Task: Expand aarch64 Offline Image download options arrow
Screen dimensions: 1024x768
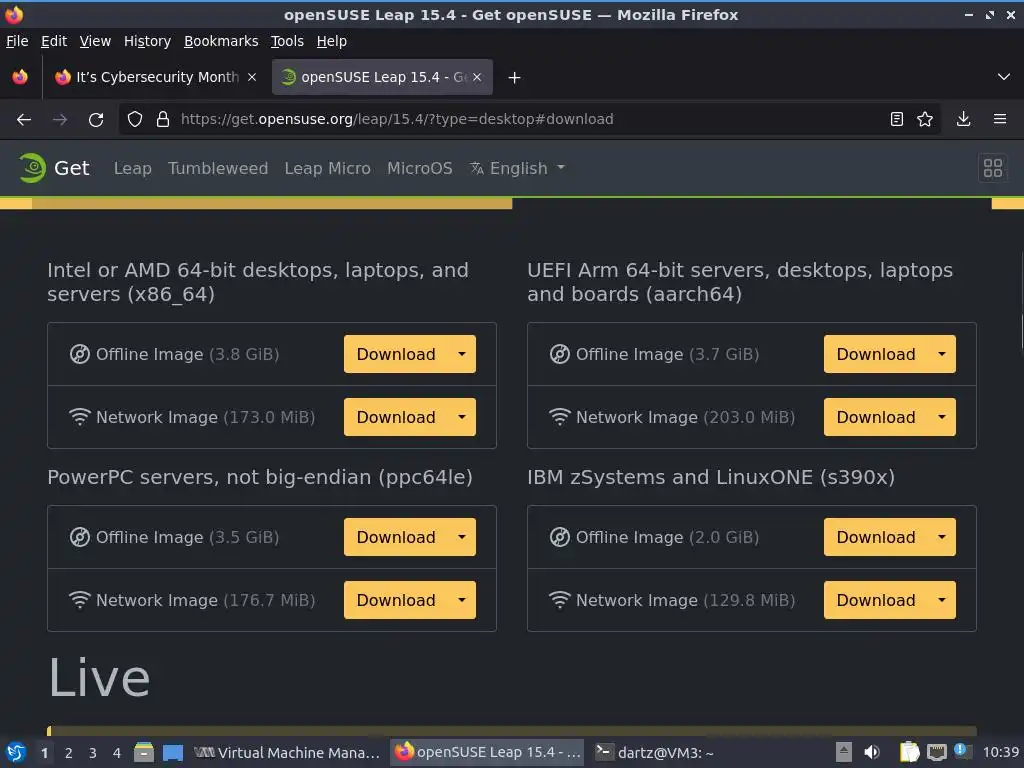Action: [x=942, y=354]
